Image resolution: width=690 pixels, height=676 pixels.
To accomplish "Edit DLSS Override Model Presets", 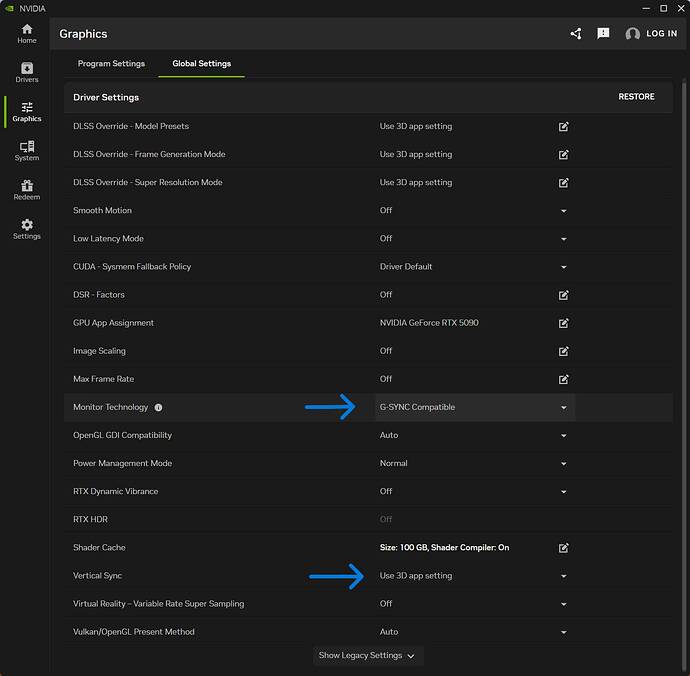I will [563, 127].
